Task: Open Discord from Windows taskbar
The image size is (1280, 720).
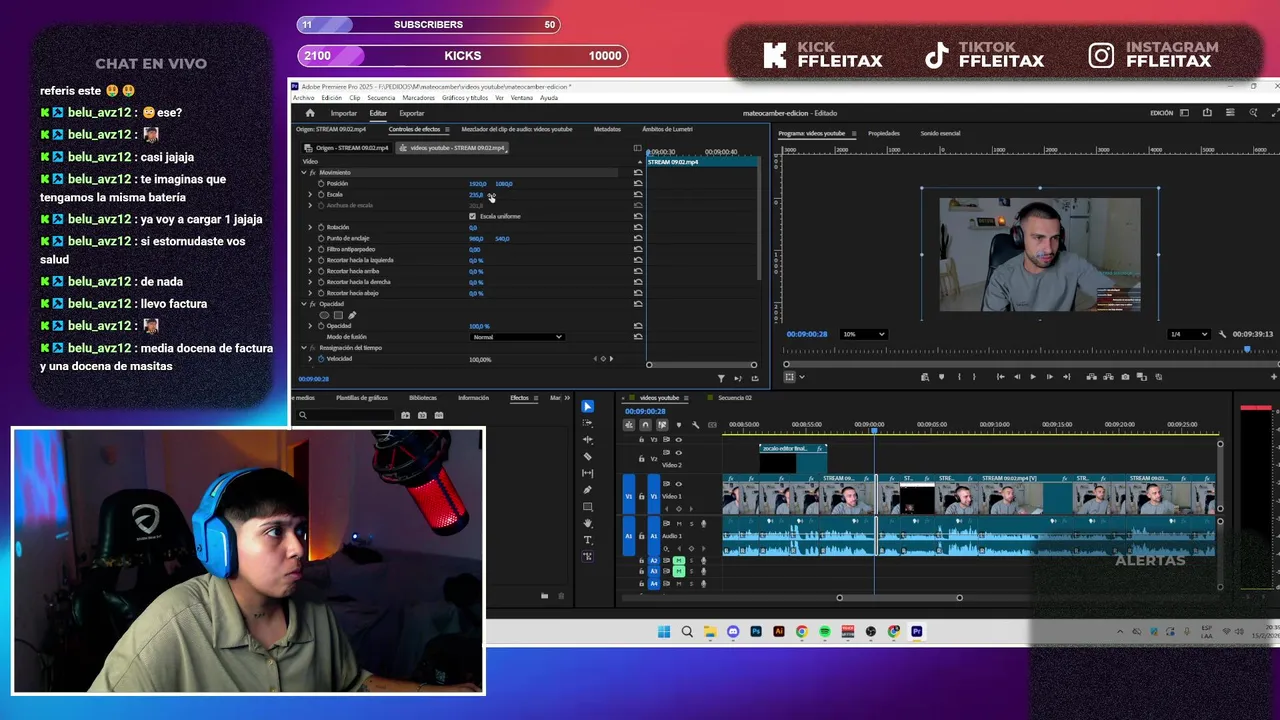Action: click(733, 632)
